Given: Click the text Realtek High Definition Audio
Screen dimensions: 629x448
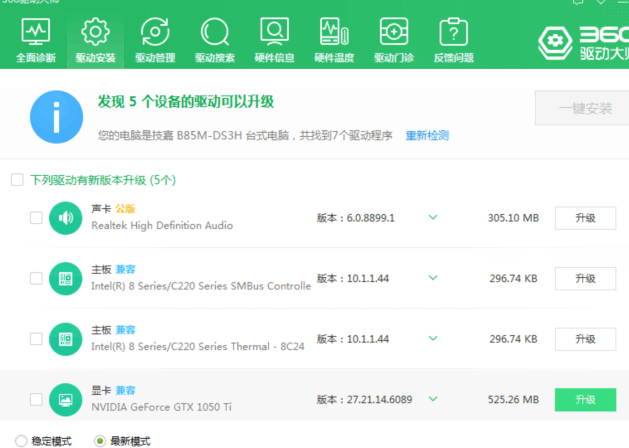Looking at the screenshot, I should coord(162,225).
